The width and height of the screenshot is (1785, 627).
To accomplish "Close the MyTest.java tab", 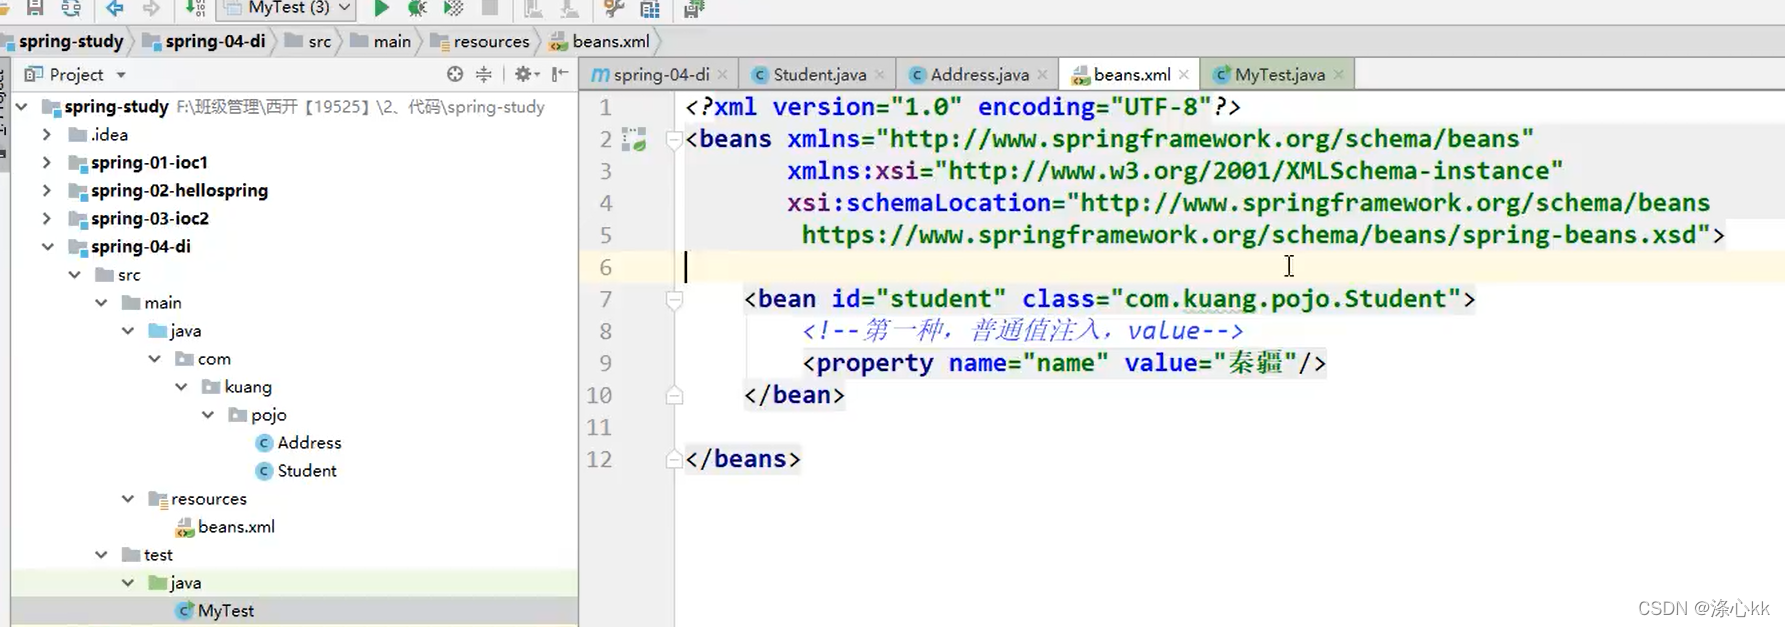I will click(1338, 74).
